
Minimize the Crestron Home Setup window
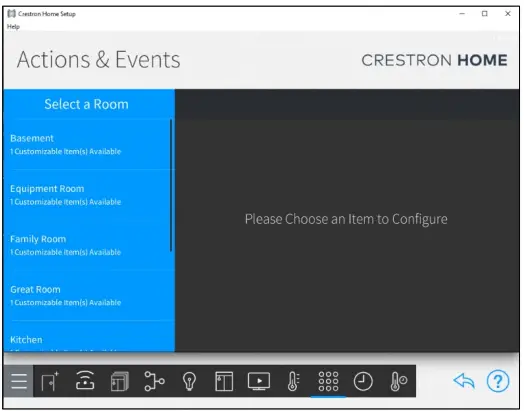(462, 14)
